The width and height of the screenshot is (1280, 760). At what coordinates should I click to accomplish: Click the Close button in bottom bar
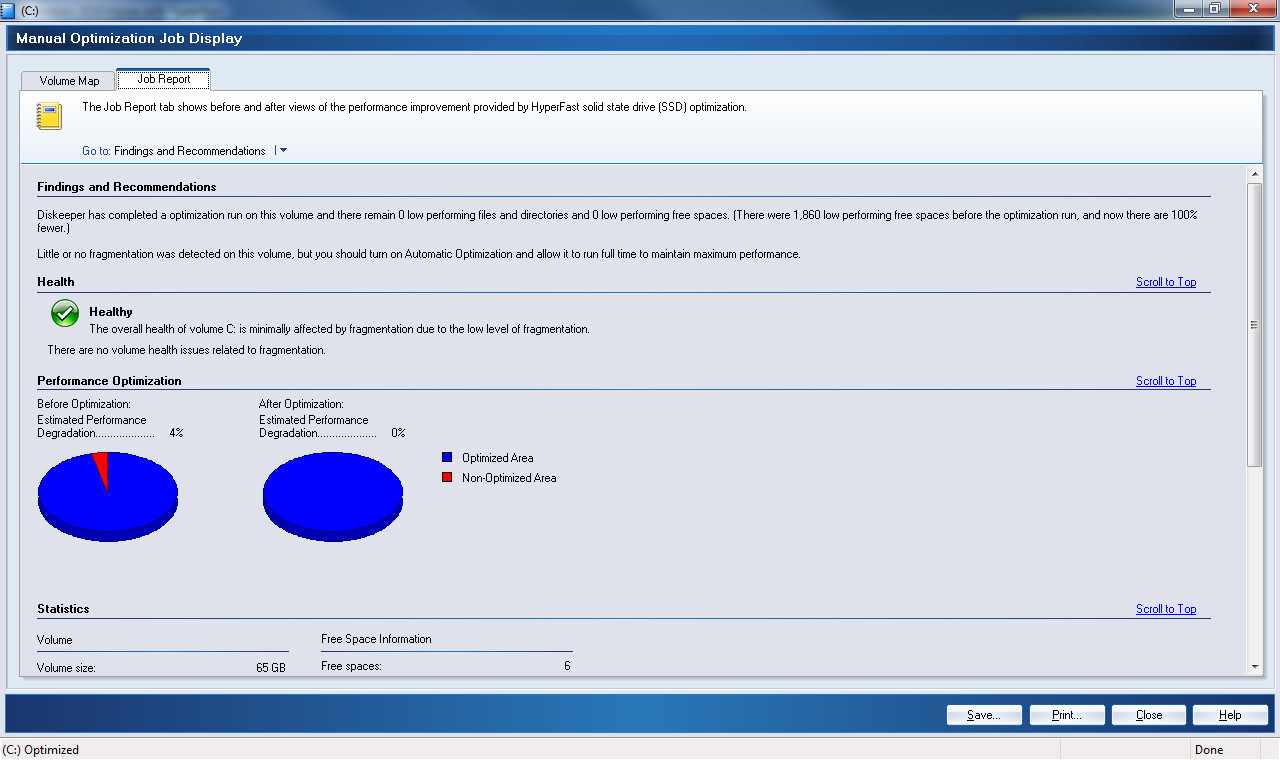(1149, 715)
